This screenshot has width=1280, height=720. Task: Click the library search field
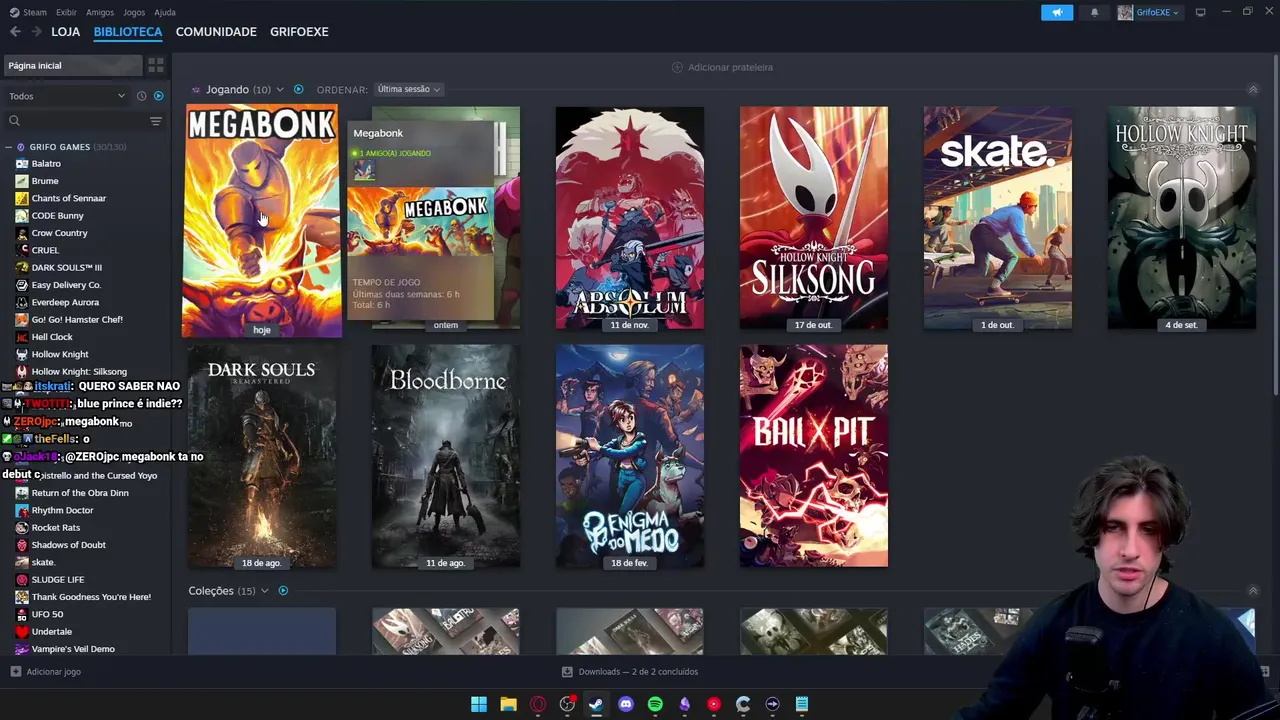[x=76, y=121]
